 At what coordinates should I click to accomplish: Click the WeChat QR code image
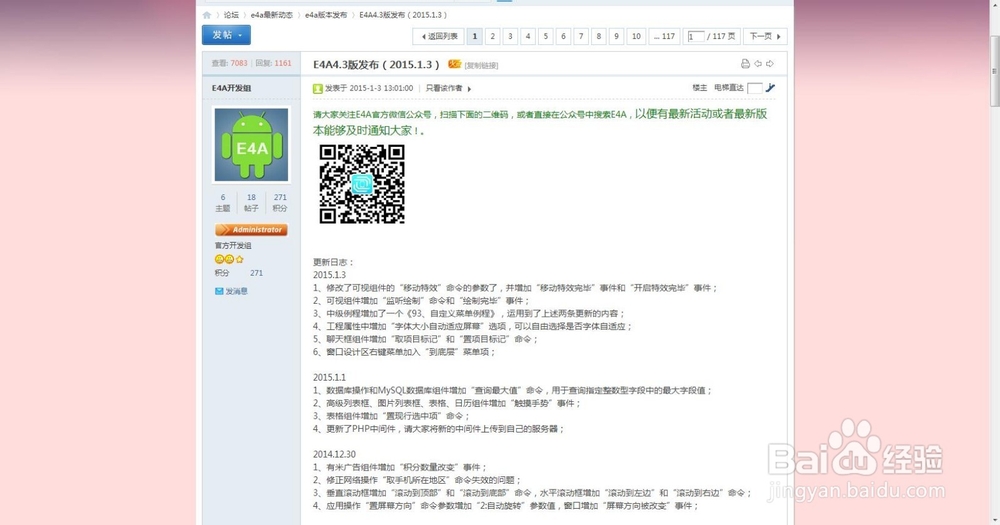pos(362,184)
